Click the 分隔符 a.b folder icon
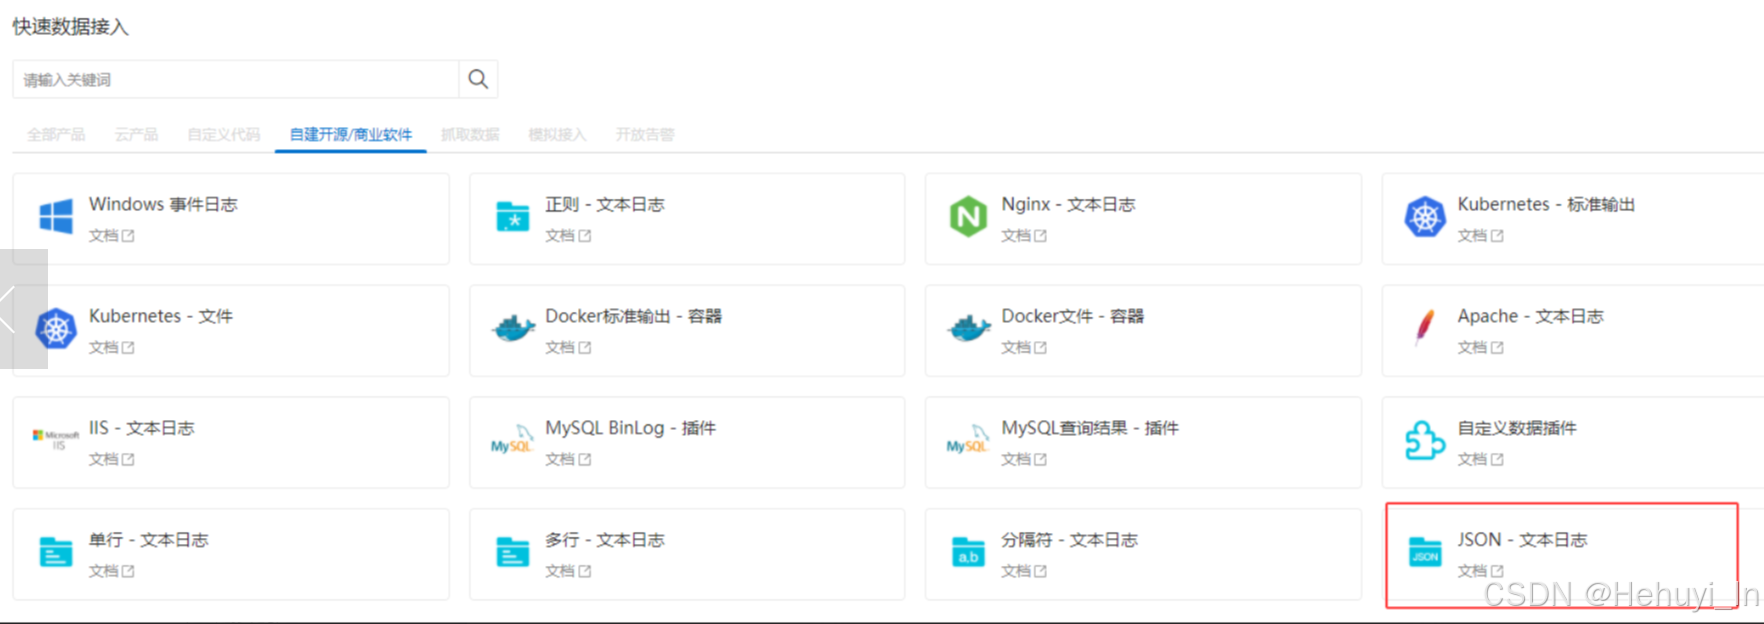This screenshot has height=624, width=1764. click(969, 552)
